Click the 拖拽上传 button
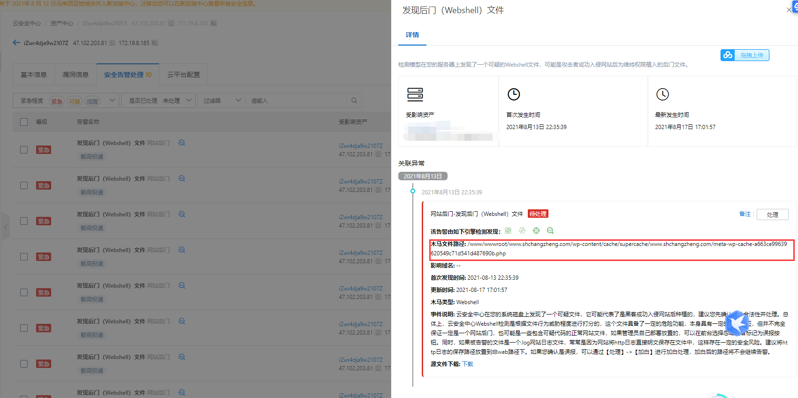 pyautogui.click(x=745, y=55)
